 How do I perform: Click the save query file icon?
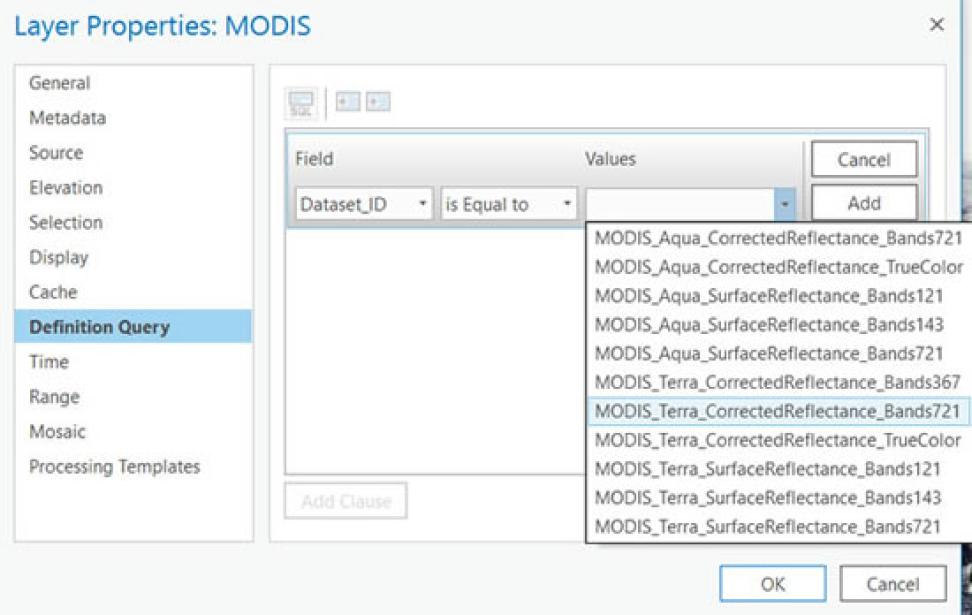coord(378,101)
